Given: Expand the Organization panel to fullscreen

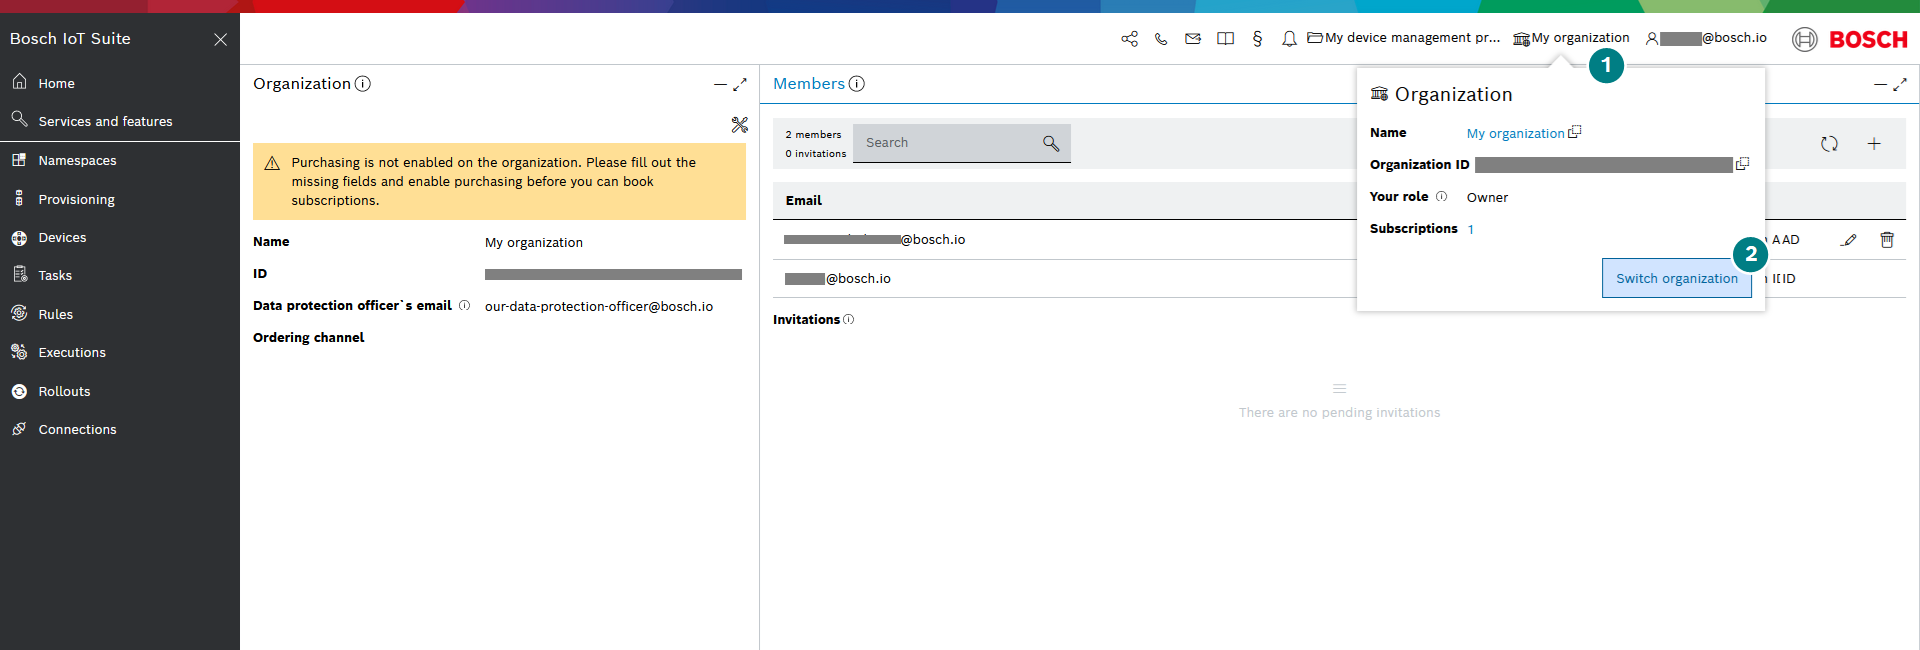Looking at the screenshot, I should click(x=740, y=85).
